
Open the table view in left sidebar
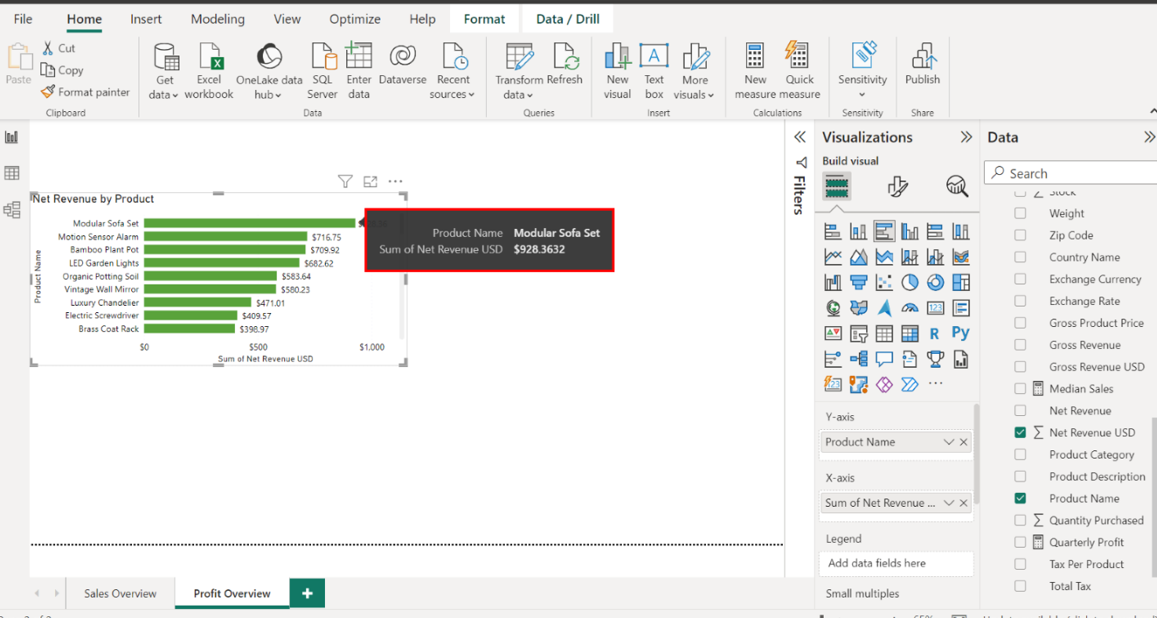click(x=12, y=174)
